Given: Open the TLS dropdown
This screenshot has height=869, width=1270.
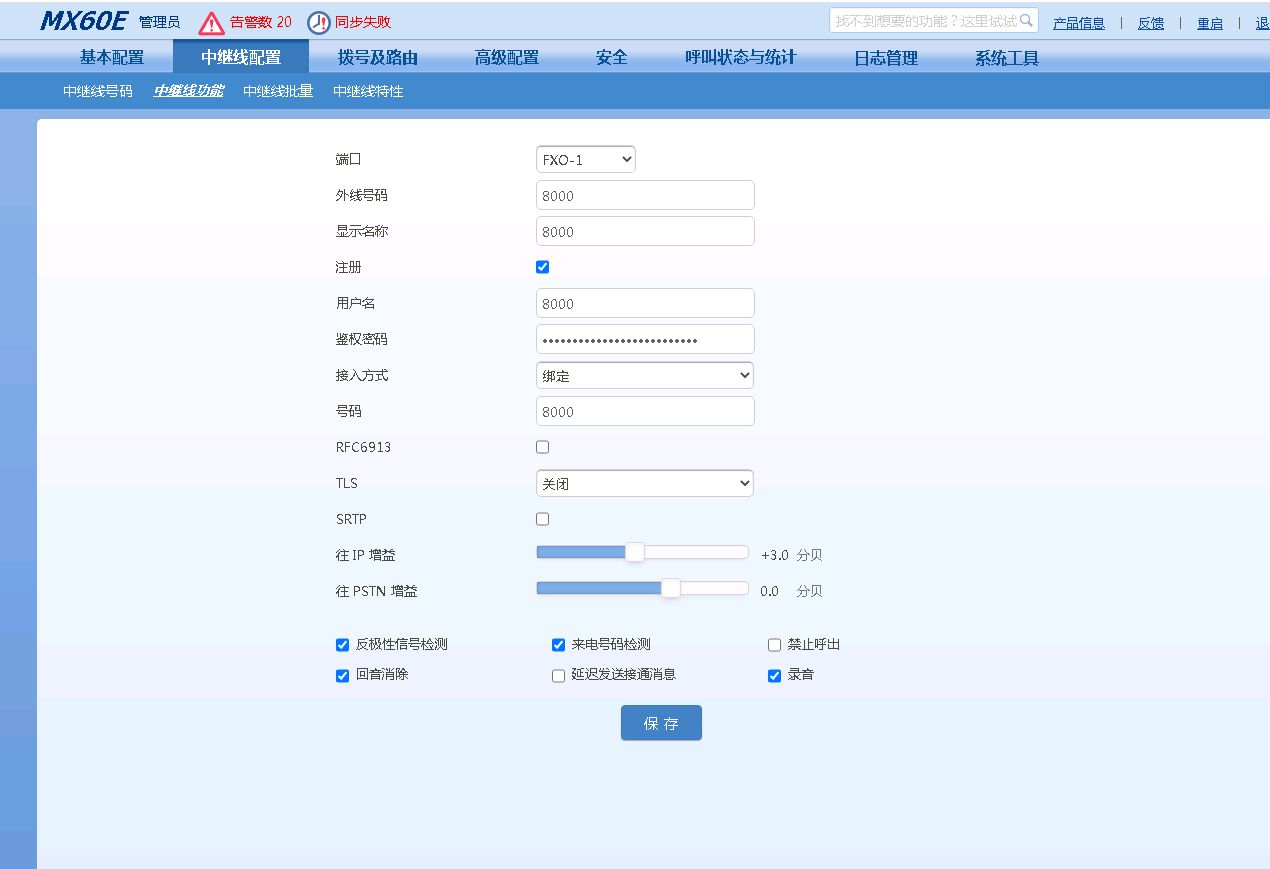Looking at the screenshot, I should (644, 482).
